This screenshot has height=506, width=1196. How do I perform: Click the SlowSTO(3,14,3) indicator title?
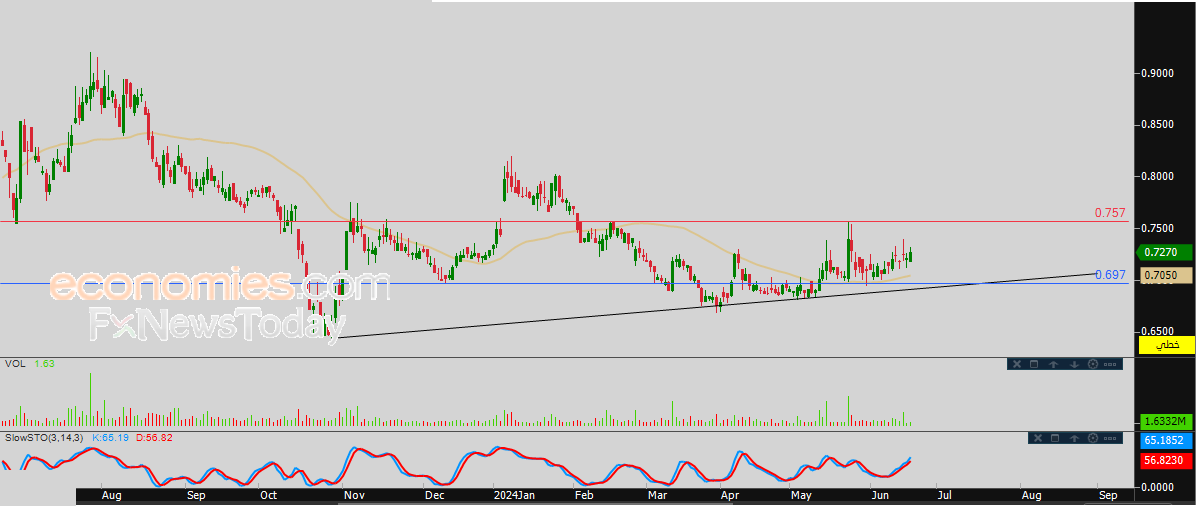pos(44,438)
